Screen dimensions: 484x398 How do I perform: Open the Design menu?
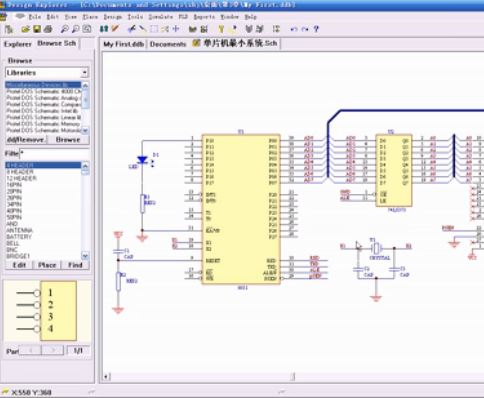pos(113,17)
